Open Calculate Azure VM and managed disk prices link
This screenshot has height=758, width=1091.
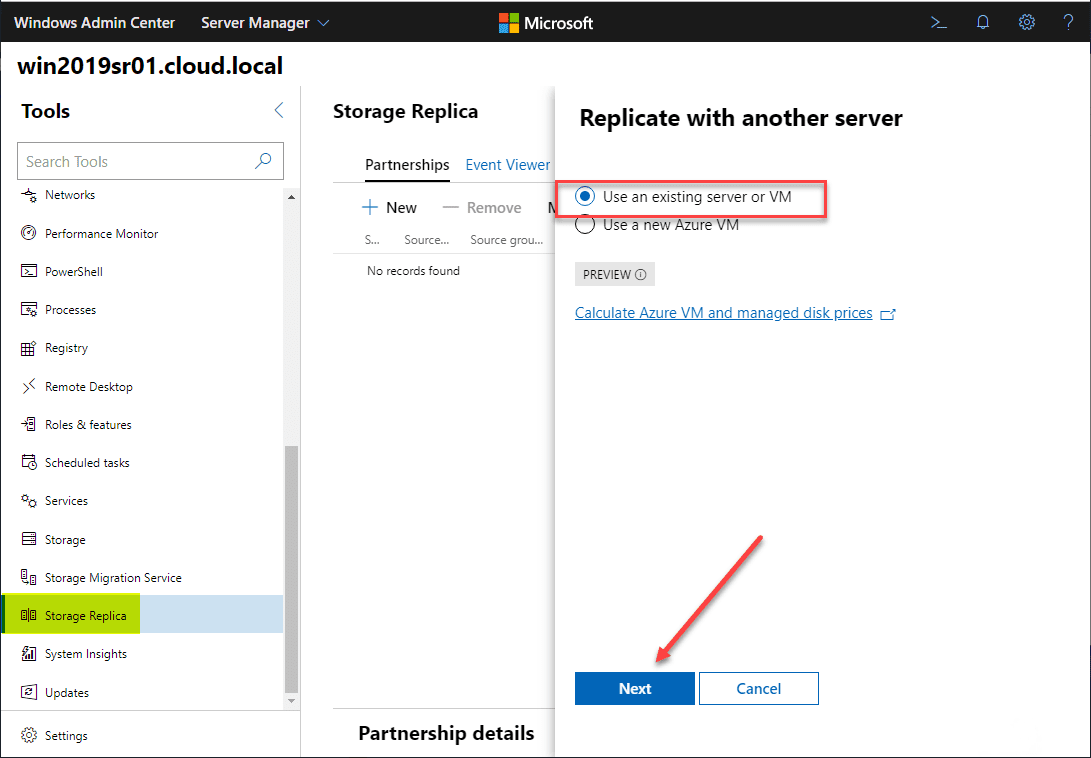(x=723, y=313)
